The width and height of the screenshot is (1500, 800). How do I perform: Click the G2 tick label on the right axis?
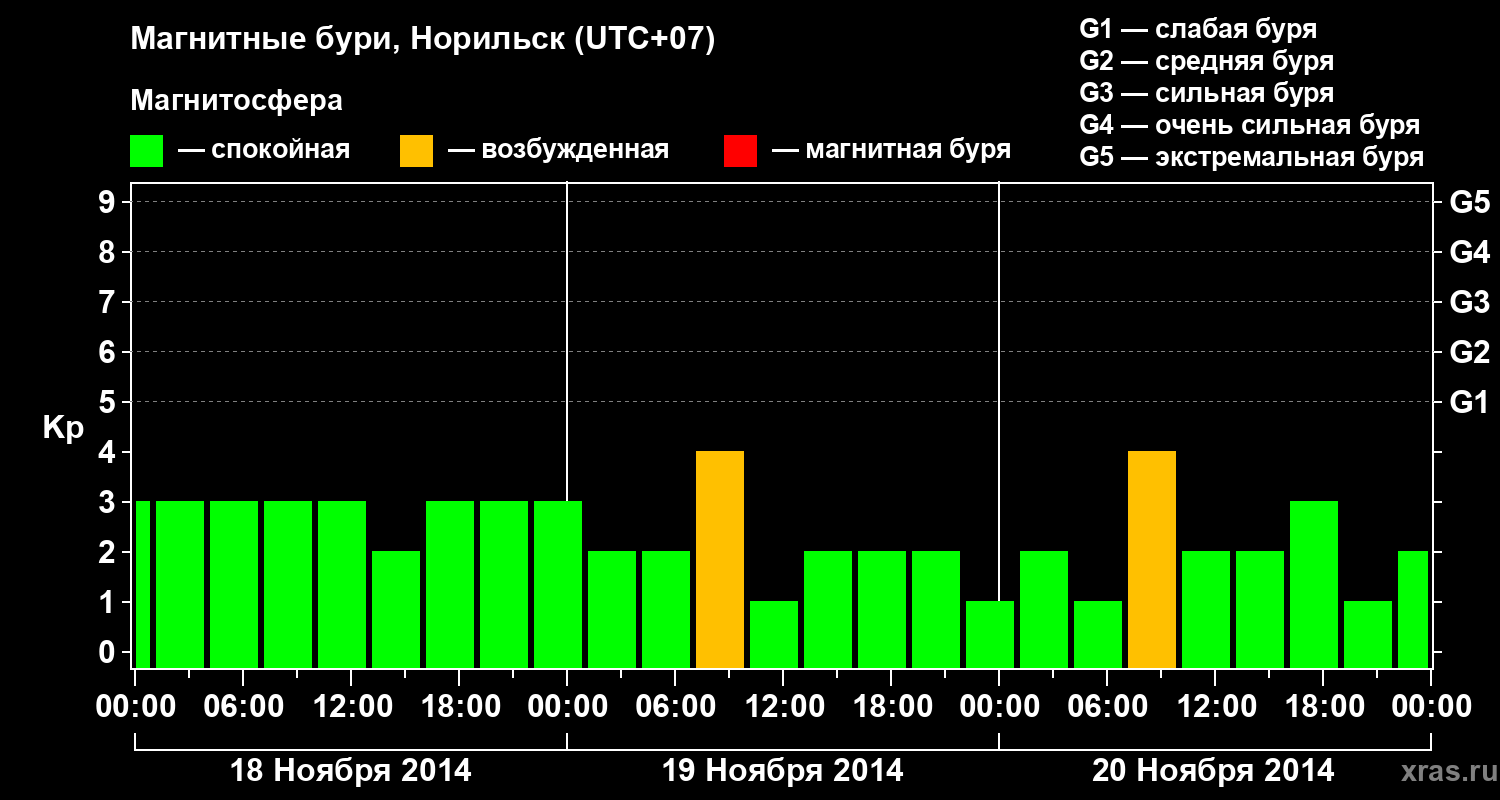[1469, 352]
